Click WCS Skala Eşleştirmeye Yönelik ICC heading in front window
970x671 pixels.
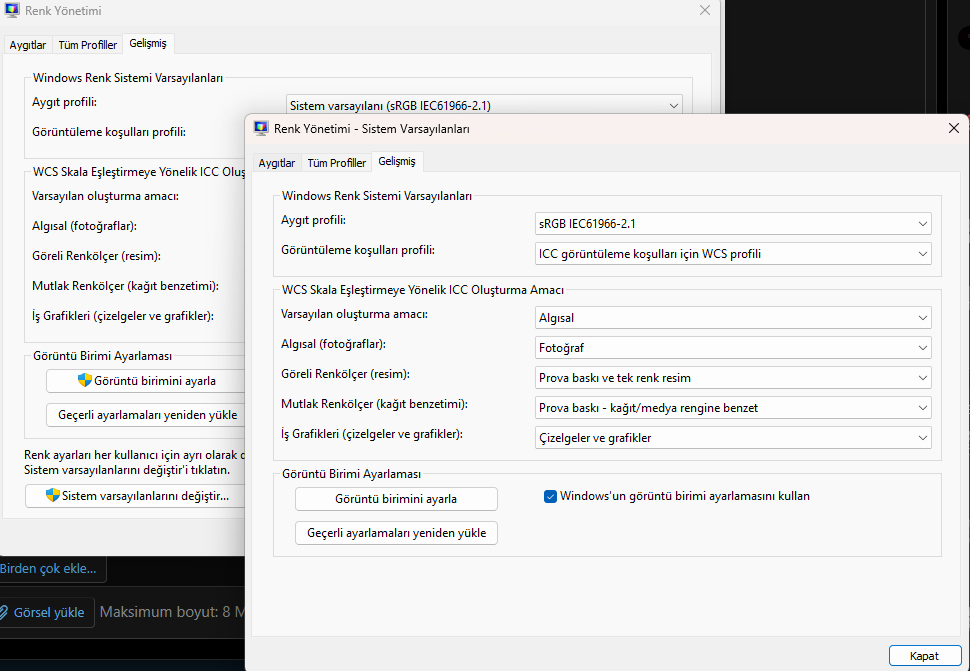[x=423, y=290]
